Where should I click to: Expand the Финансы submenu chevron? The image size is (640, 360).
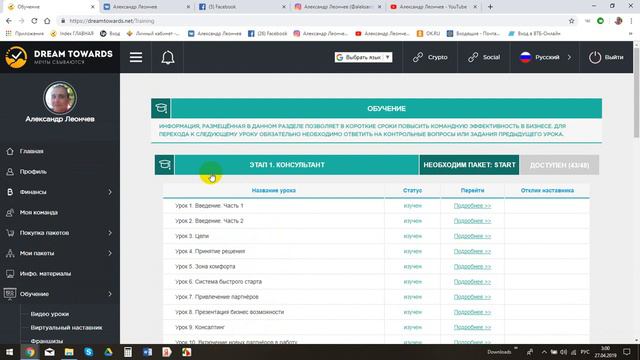tap(110, 192)
